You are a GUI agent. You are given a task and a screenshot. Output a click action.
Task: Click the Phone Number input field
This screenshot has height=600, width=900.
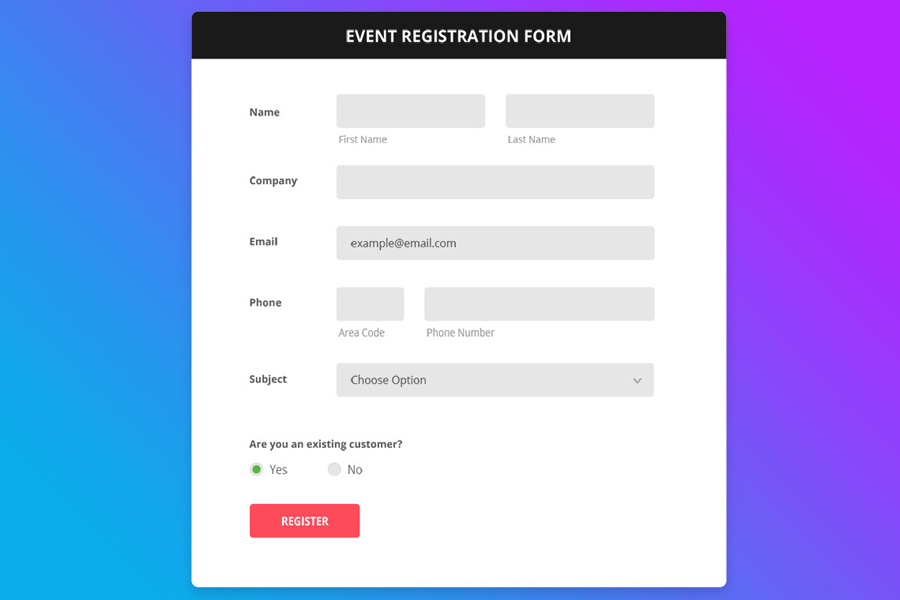(x=539, y=304)
